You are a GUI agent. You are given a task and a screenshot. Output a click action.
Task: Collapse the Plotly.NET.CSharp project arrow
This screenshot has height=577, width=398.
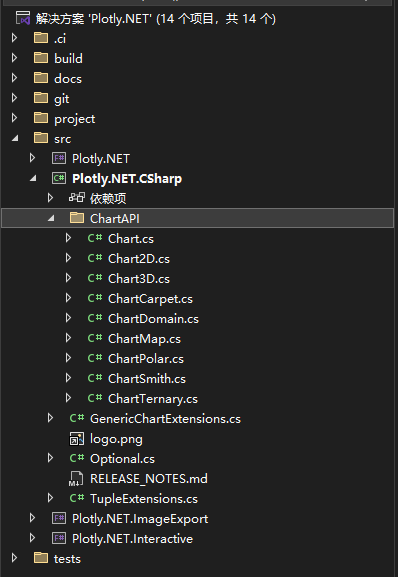33,178
